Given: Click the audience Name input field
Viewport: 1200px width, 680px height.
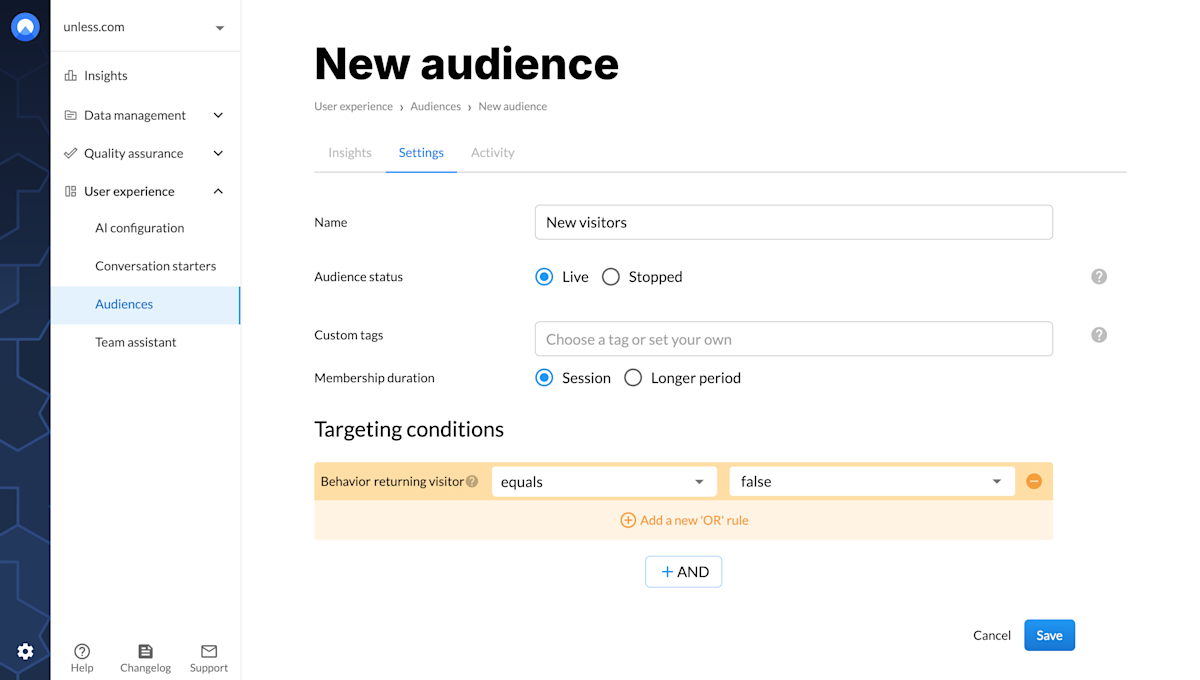Looking at the screenshot, I should pyautogui.click(x=793, y=222).
